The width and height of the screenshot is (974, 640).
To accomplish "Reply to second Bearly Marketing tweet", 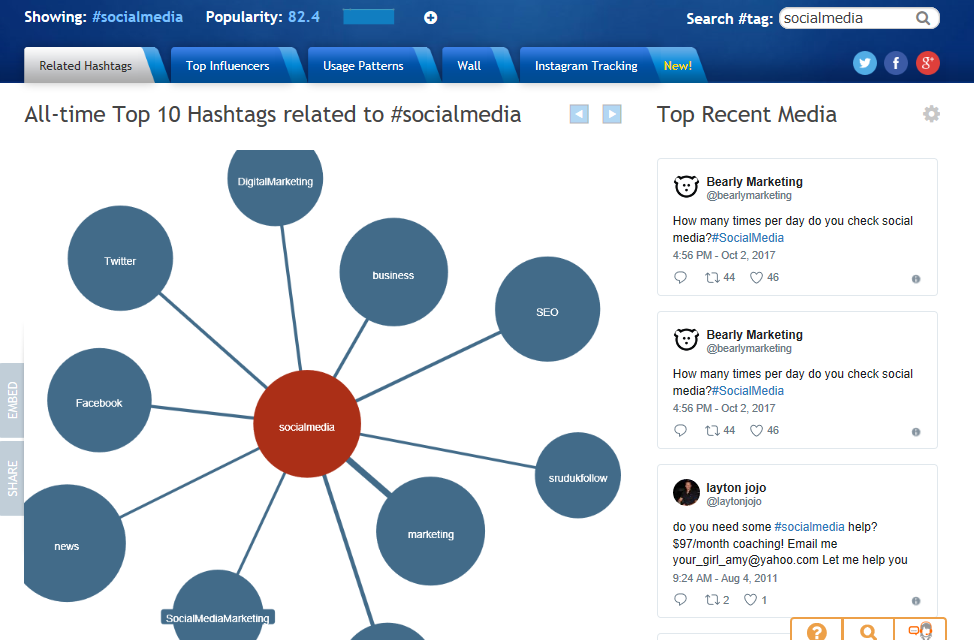I will [681, 430].
